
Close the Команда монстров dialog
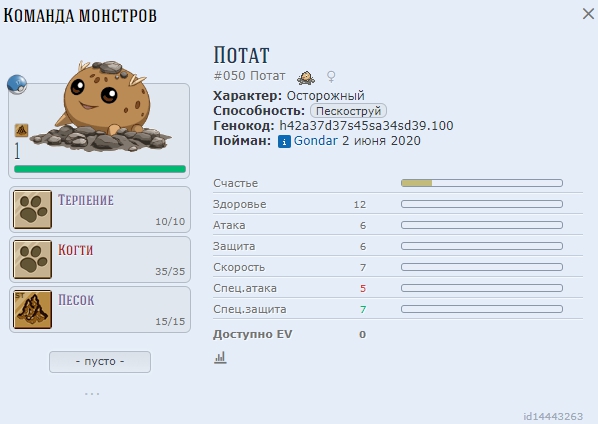[588, 14]
